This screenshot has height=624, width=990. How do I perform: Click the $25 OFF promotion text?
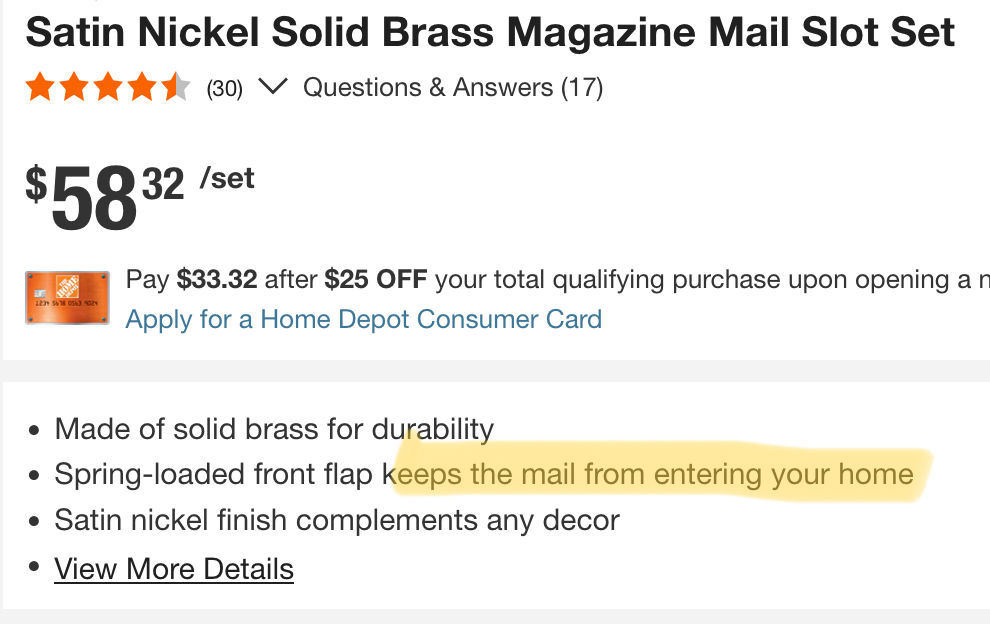[x=376, y=280]
